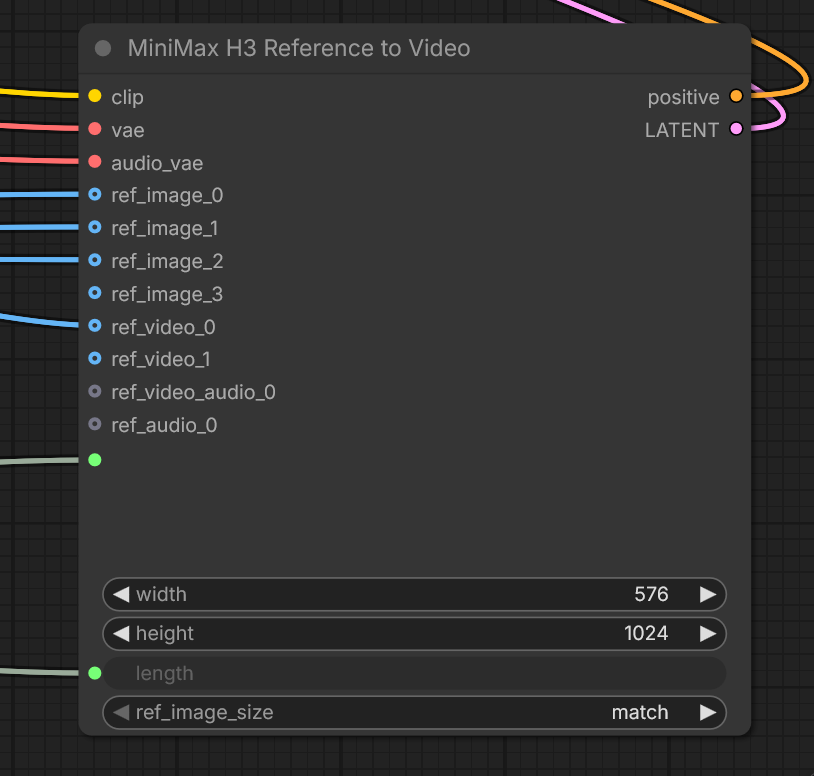This screenshot has height=776, width=814.
Task: Decrease height with the left arrow
Action: (121, 634)
